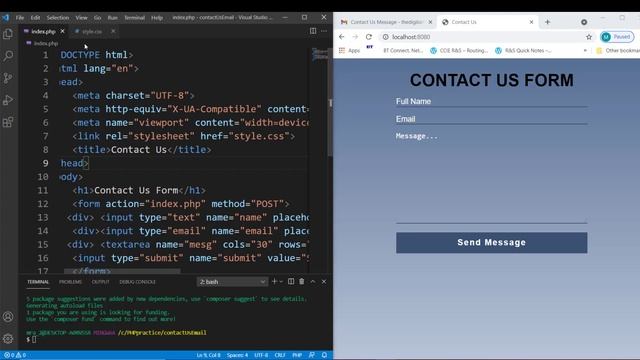Image resolution: width=640 pixels, height=360 pixels.
Task: Open the Edit menu
Action: click(35, 18)
